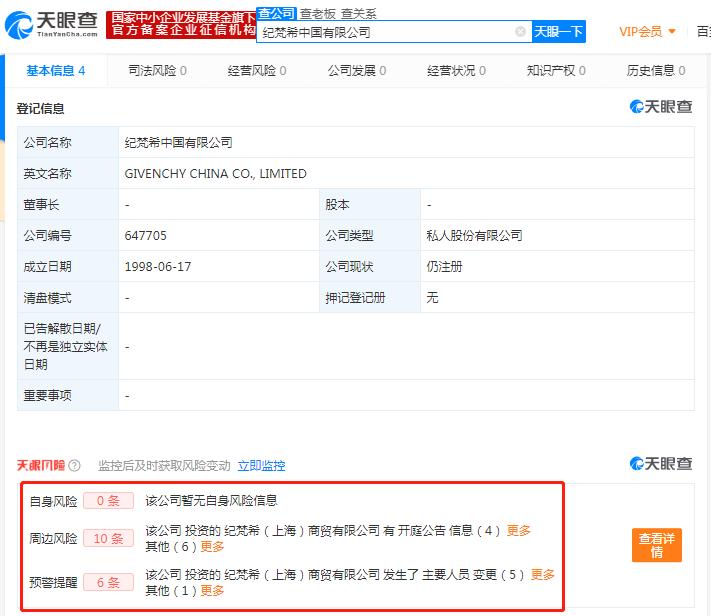Open the 历史信息 0 tab

coord(656,71)
